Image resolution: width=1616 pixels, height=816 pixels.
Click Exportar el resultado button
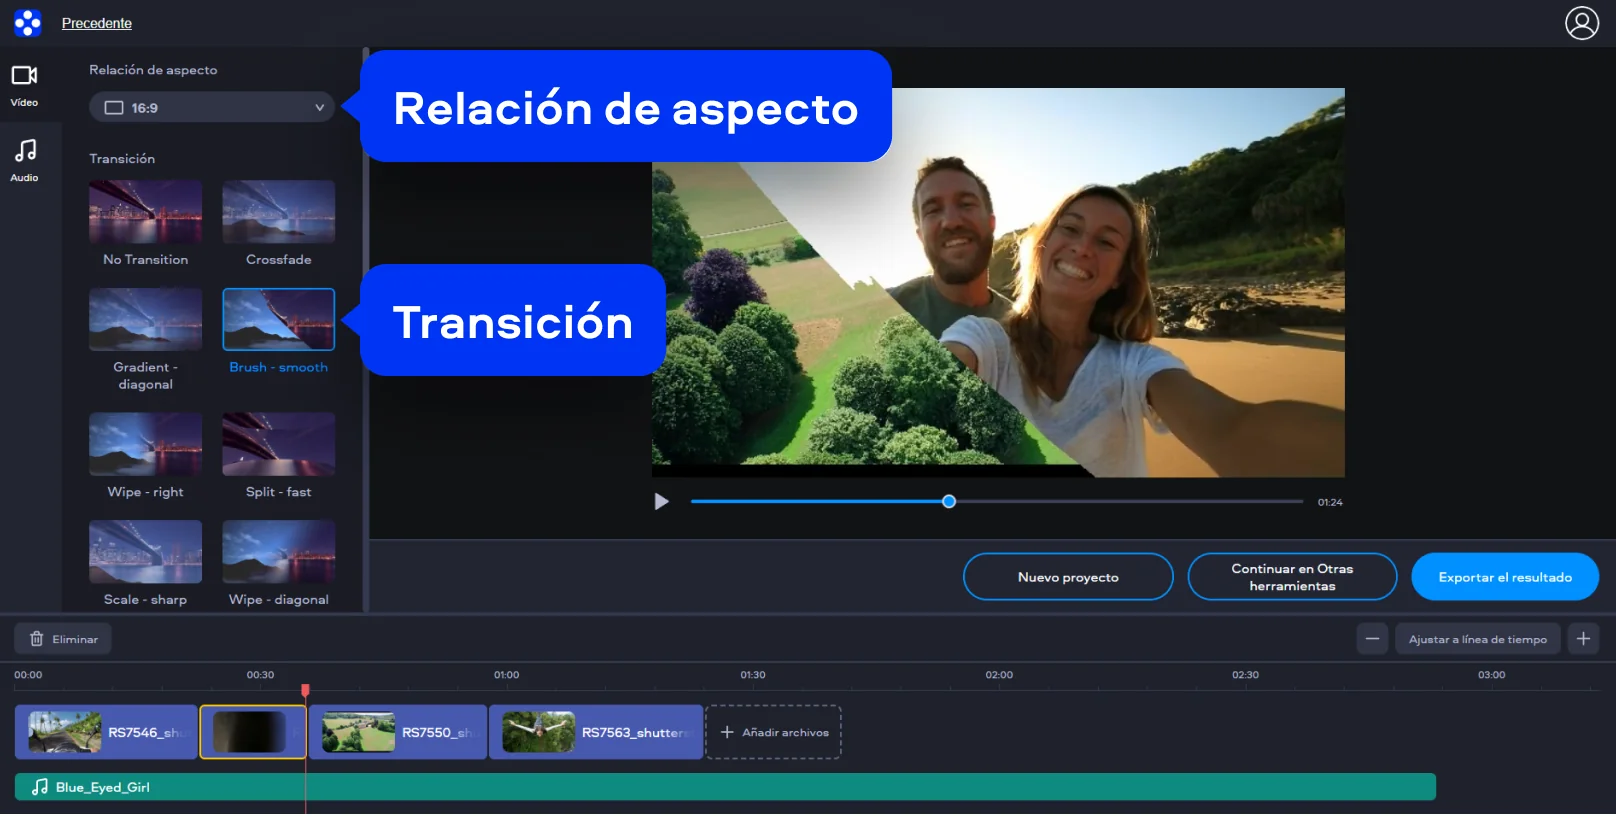coord(1505,577)
